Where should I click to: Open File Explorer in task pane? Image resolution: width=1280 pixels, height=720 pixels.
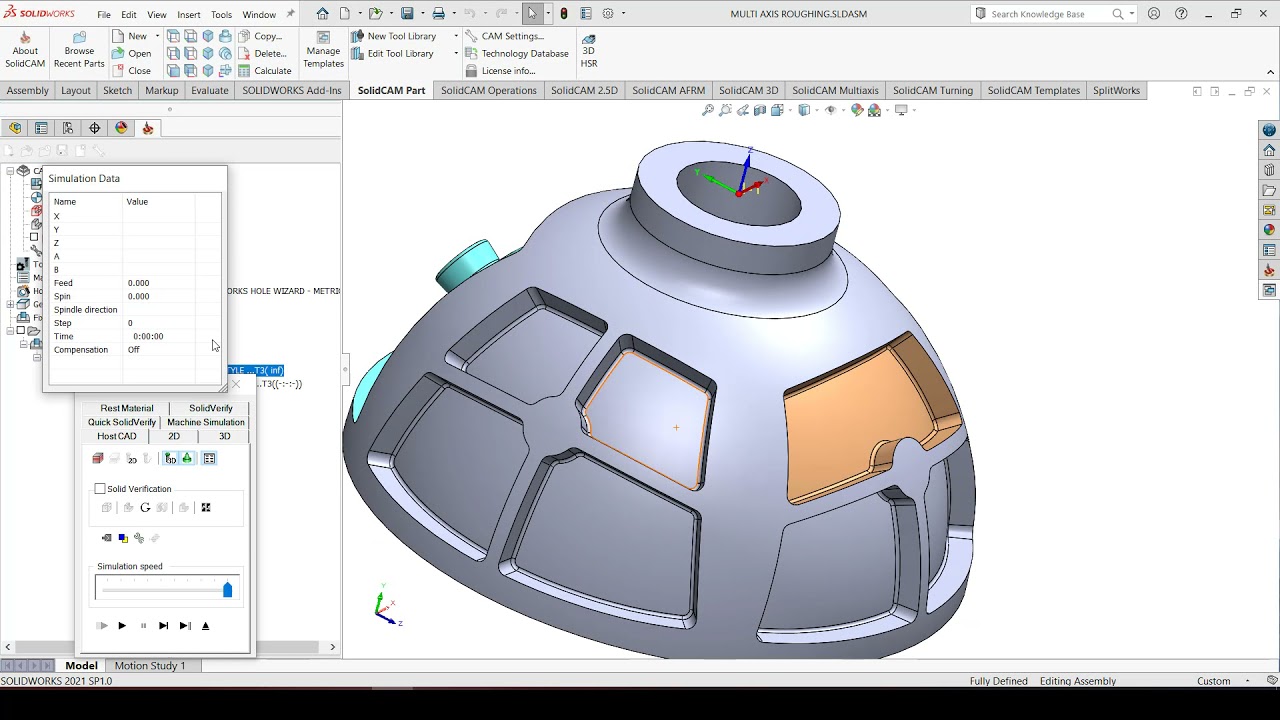pyautogui.click(x=1269, y=190)
